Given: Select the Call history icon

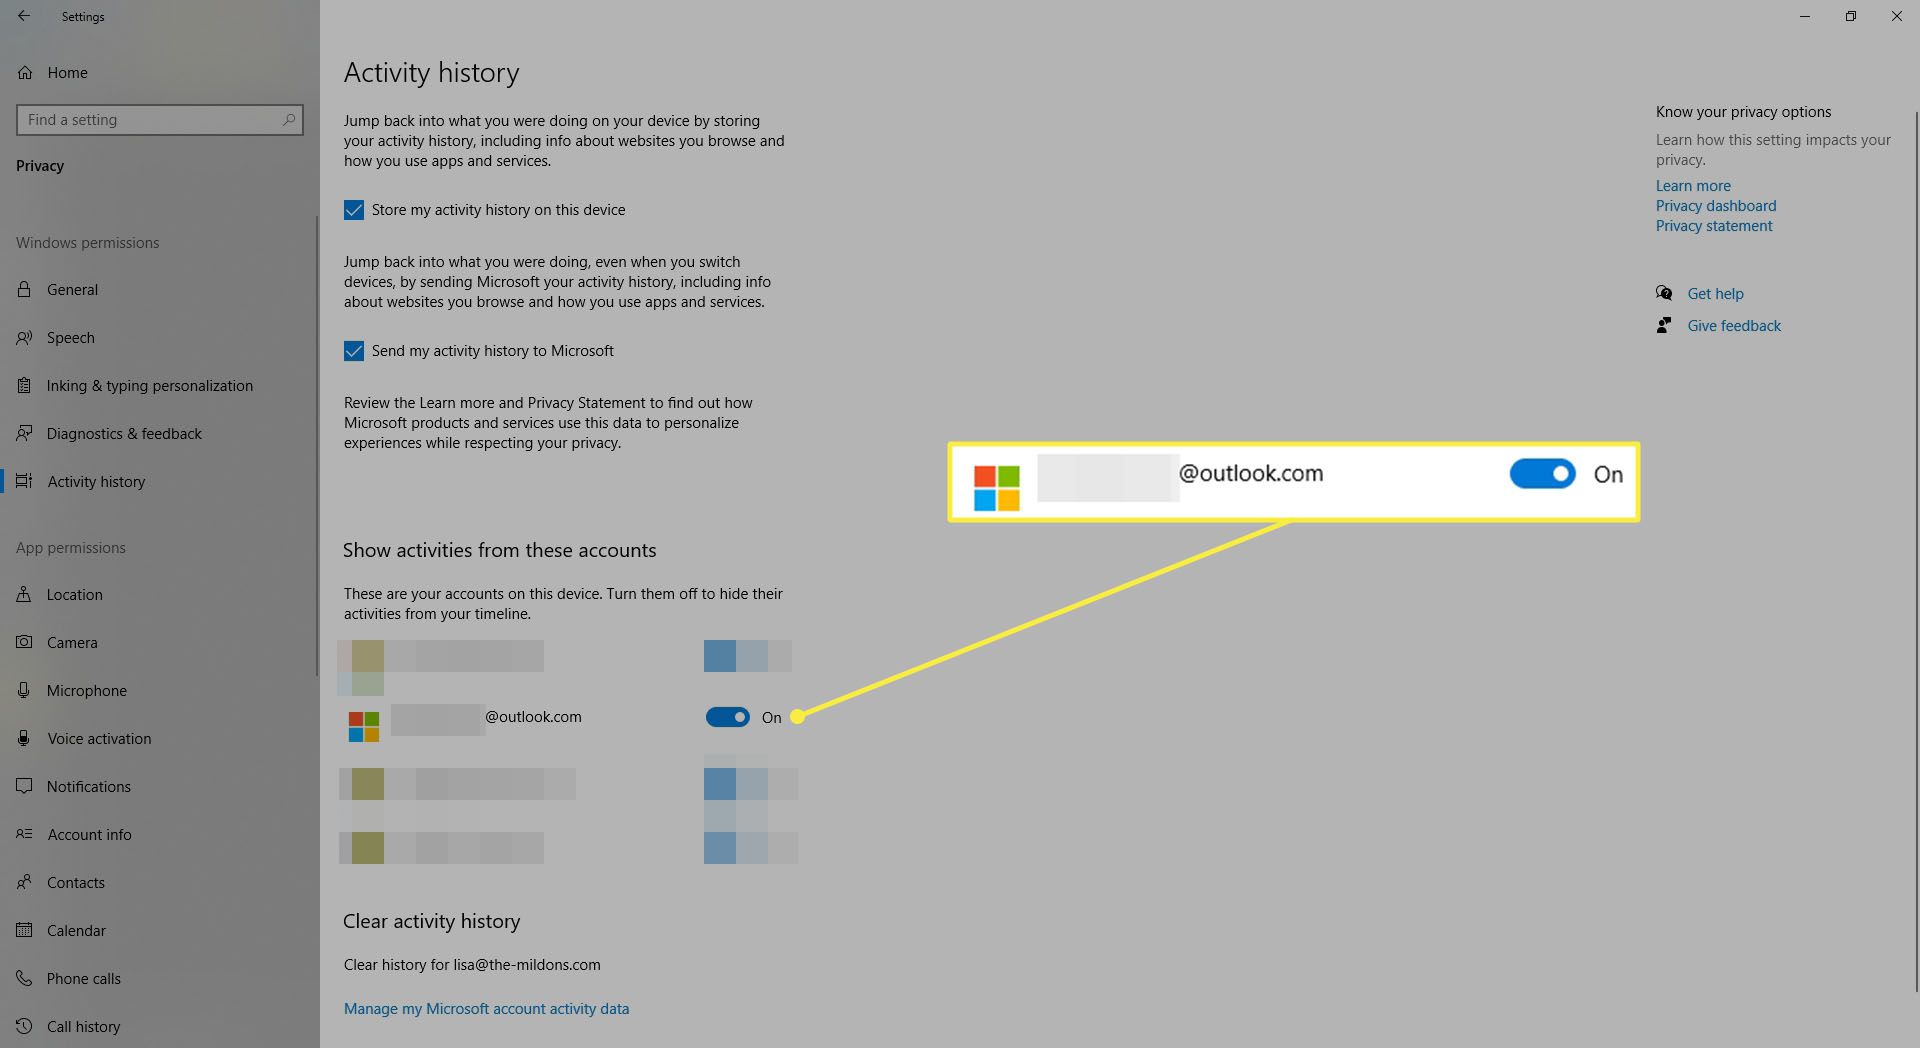Looking at the screenshot, I should pyautogui.click(x=25, y=1027).
